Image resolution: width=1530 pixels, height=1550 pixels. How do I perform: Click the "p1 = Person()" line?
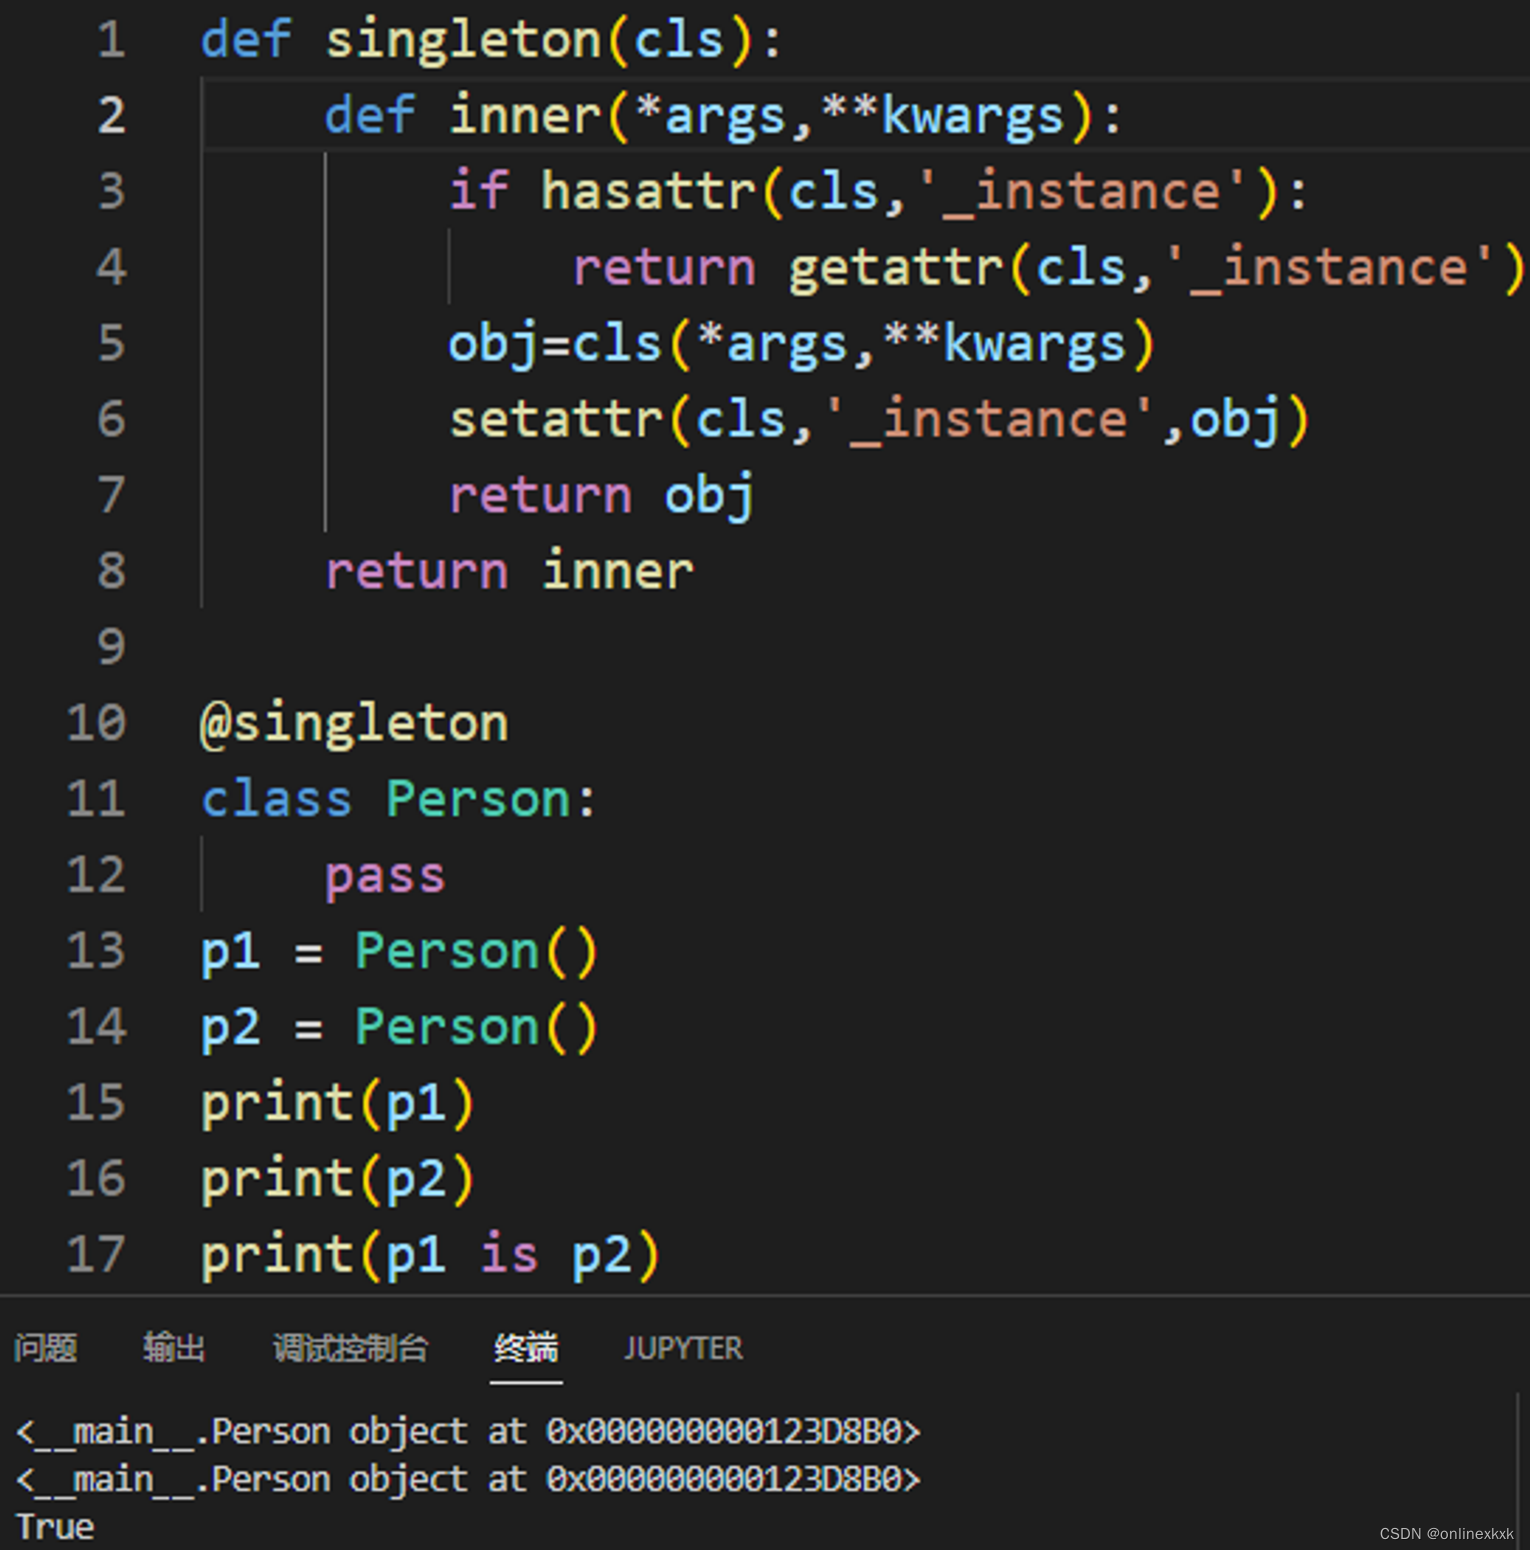point(398,951)
